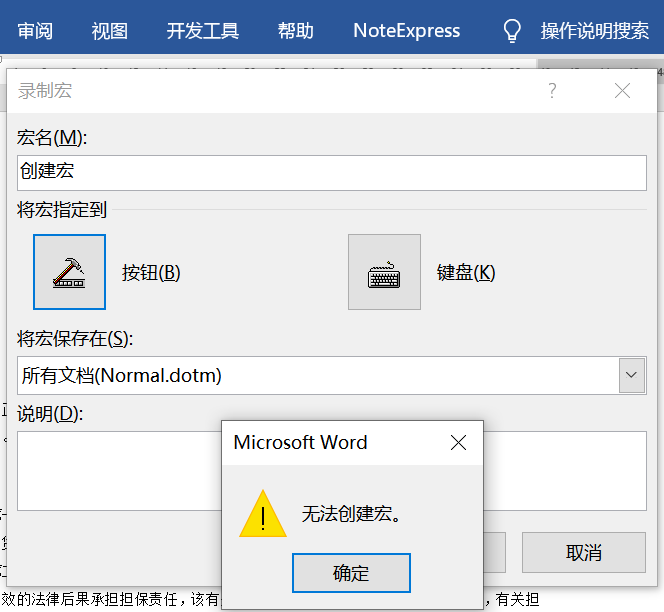This screenshot has width=664, height=612.
Task: Close the Microsoft Word alert with X
Action: point(458,443)
